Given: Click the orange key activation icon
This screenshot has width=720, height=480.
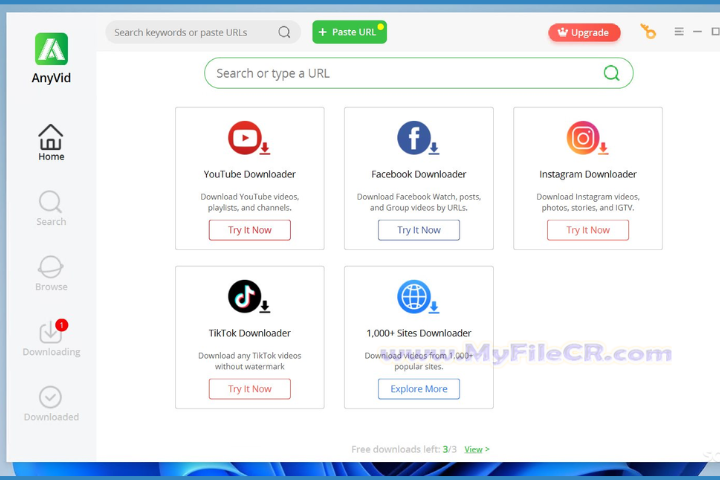Looking at the screenshot, I should pos(648,31).
